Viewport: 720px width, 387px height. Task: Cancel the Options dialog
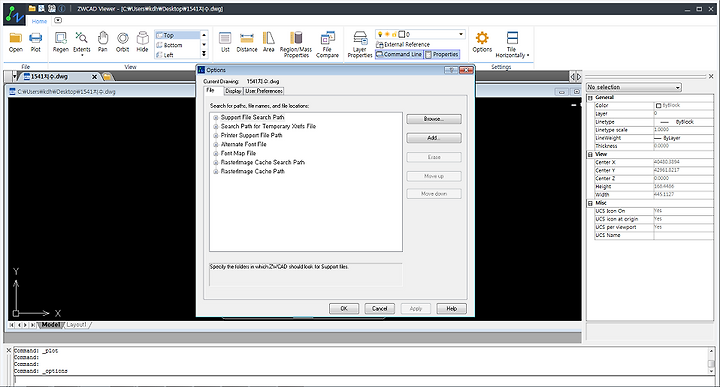(379, 308)
